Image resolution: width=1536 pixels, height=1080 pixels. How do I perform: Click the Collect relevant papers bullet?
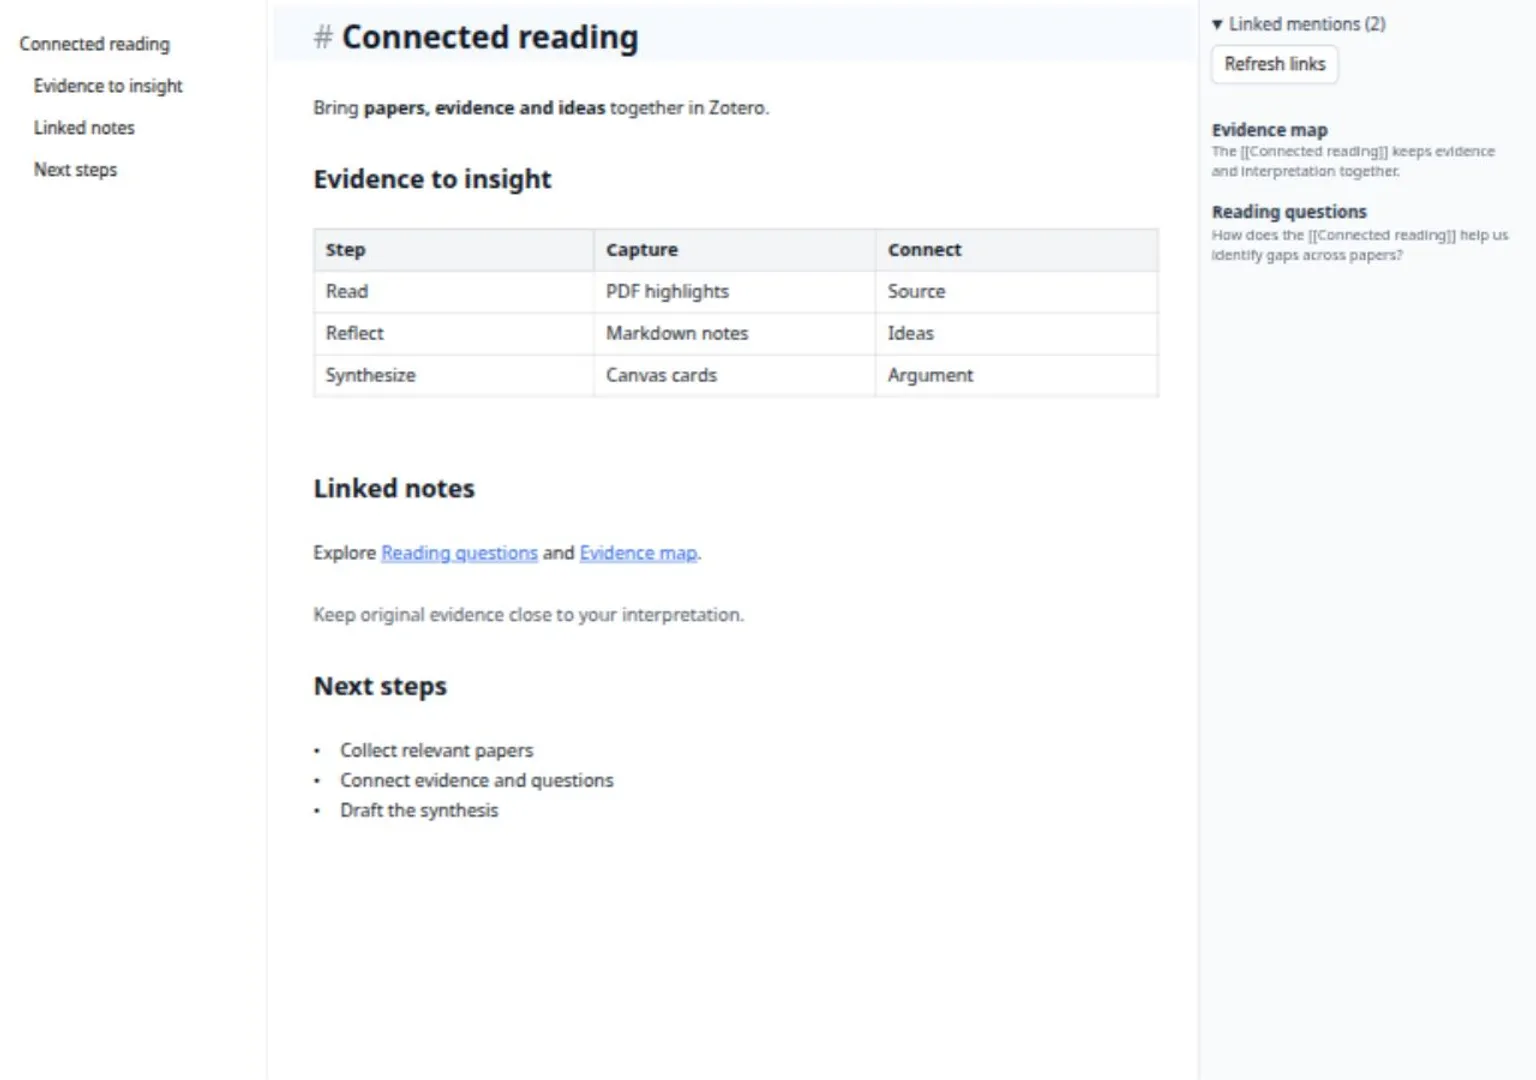pos(436,751)
